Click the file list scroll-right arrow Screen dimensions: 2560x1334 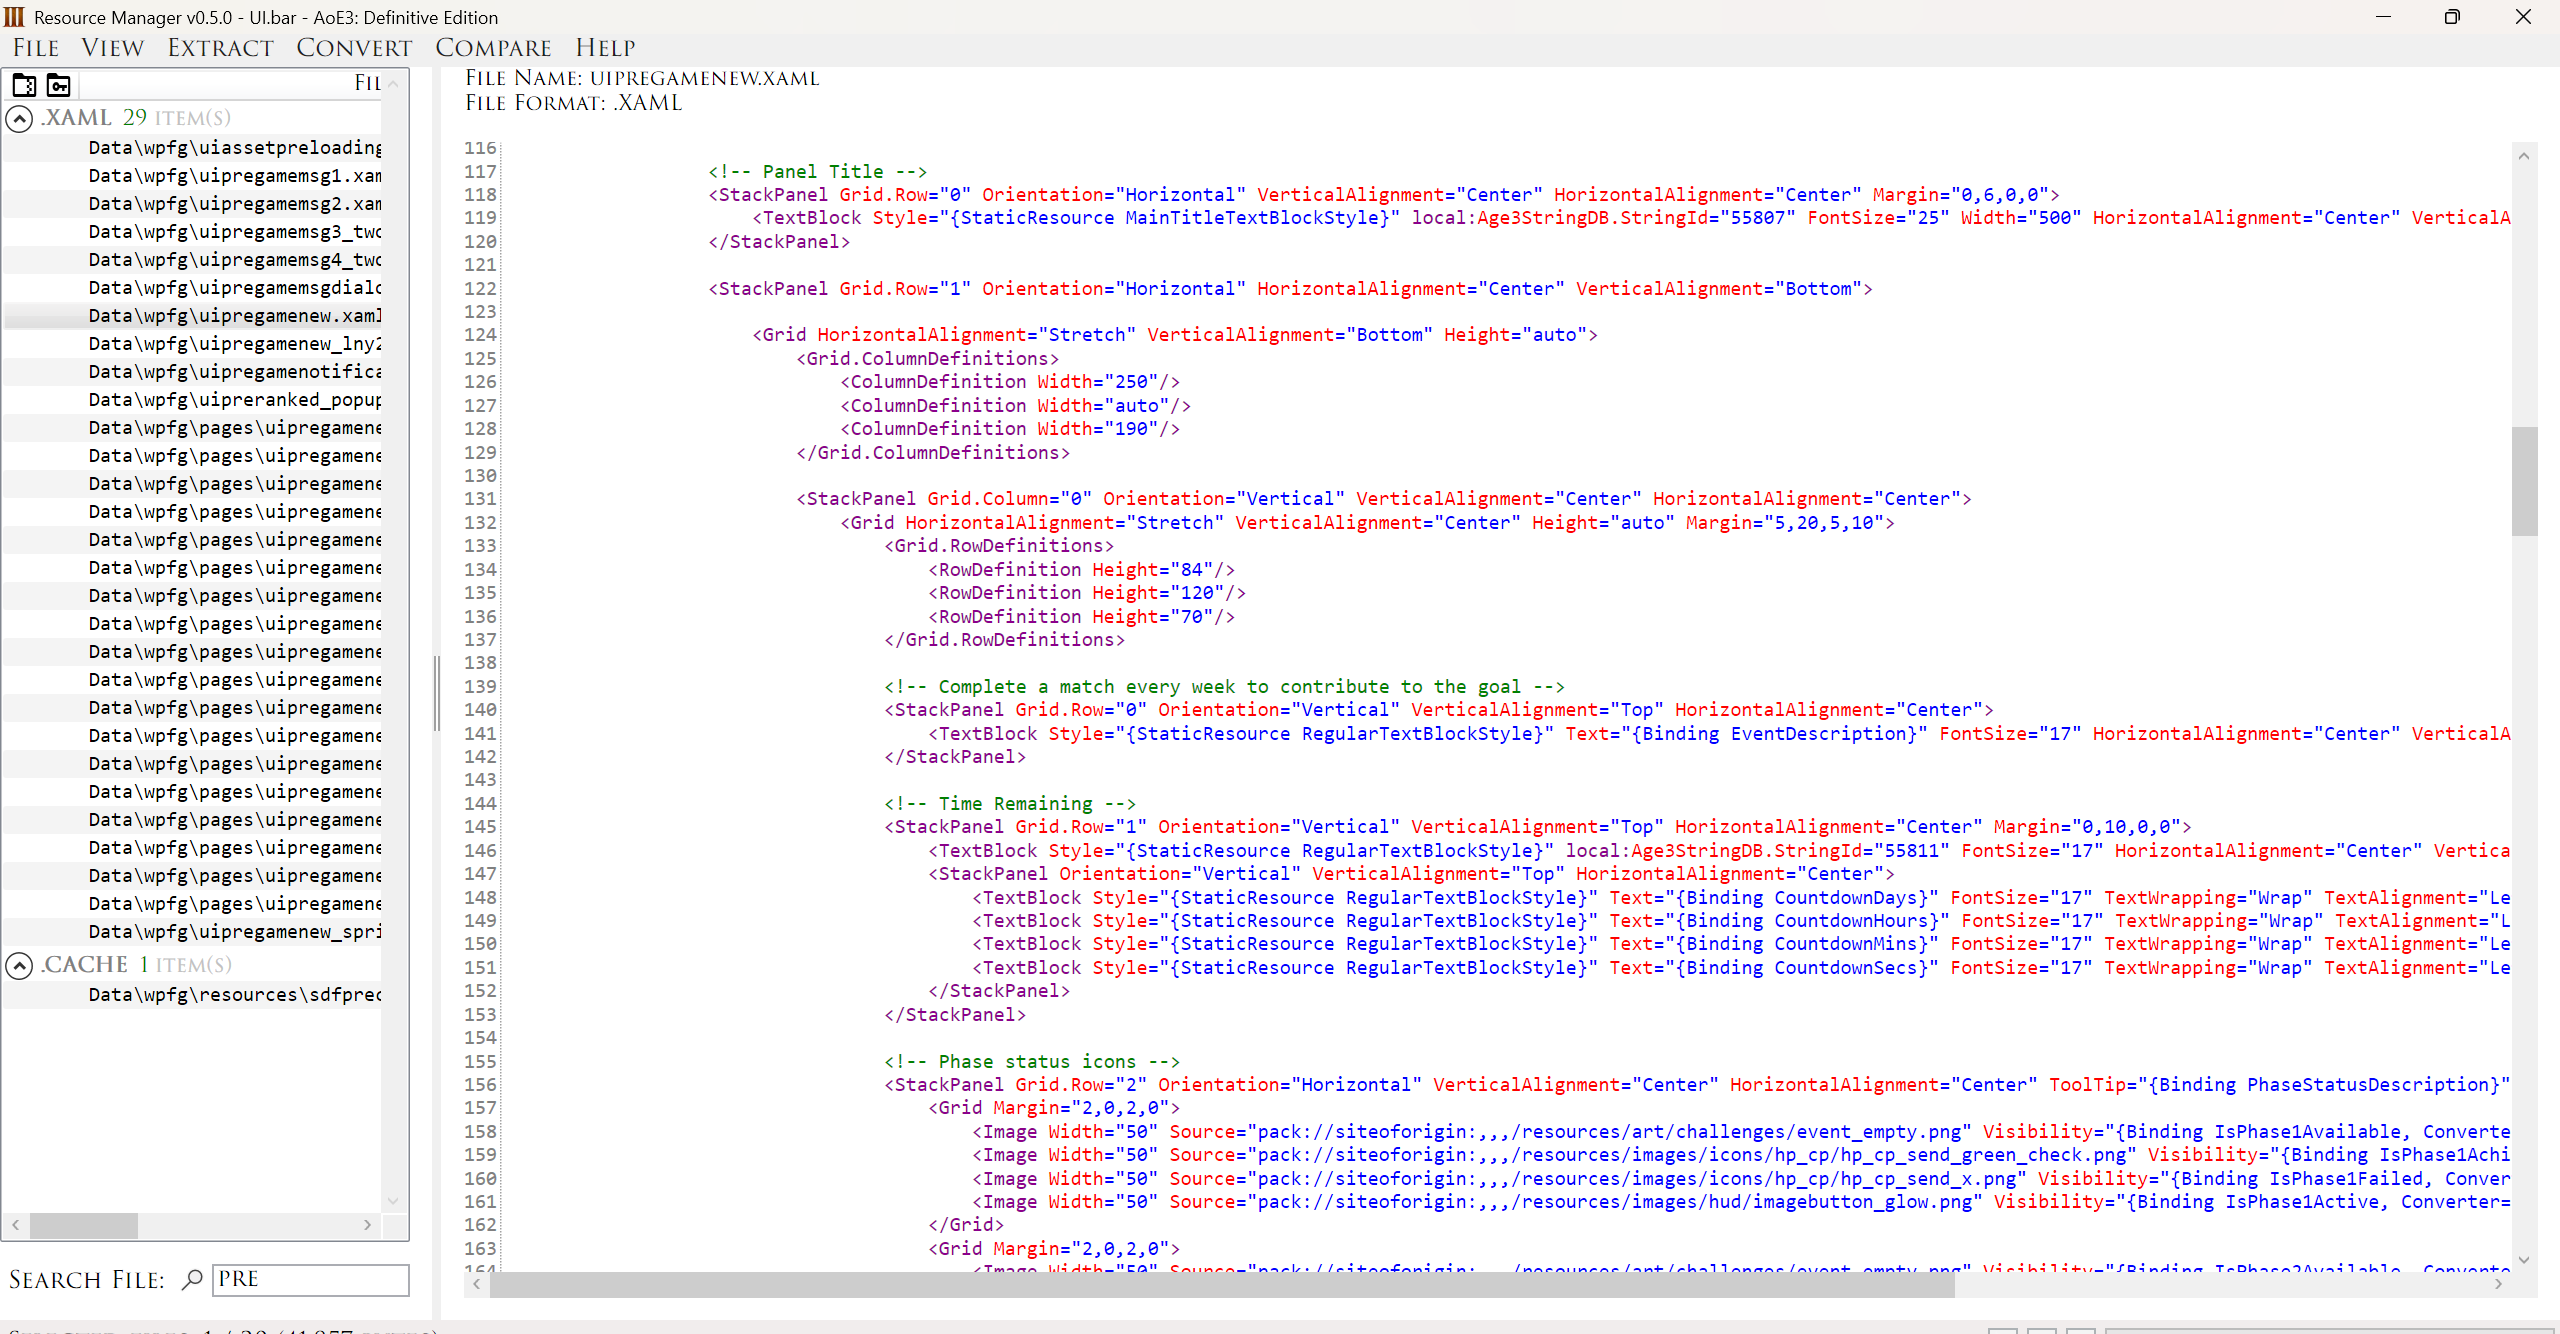[367, 1224]
